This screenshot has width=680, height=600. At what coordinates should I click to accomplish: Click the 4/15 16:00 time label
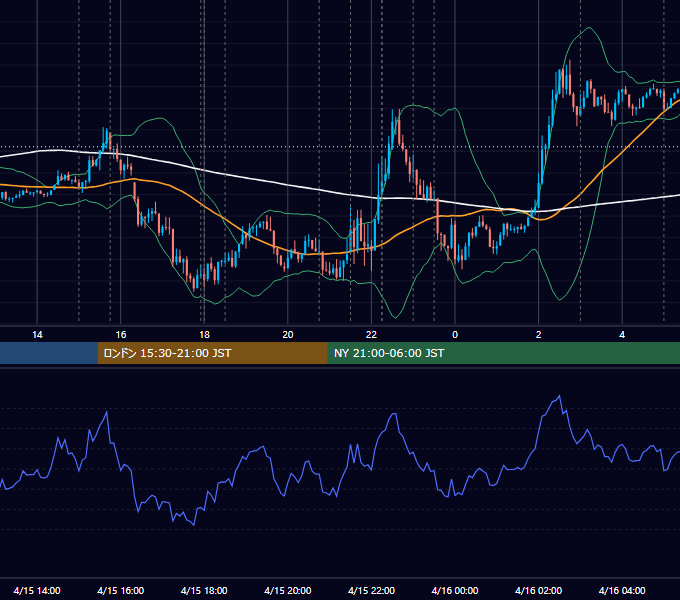121,590
